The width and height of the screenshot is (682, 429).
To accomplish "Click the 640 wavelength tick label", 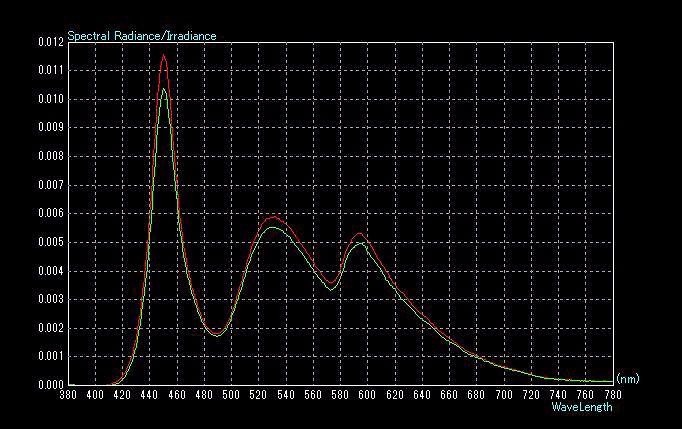I will pos(422,395).
